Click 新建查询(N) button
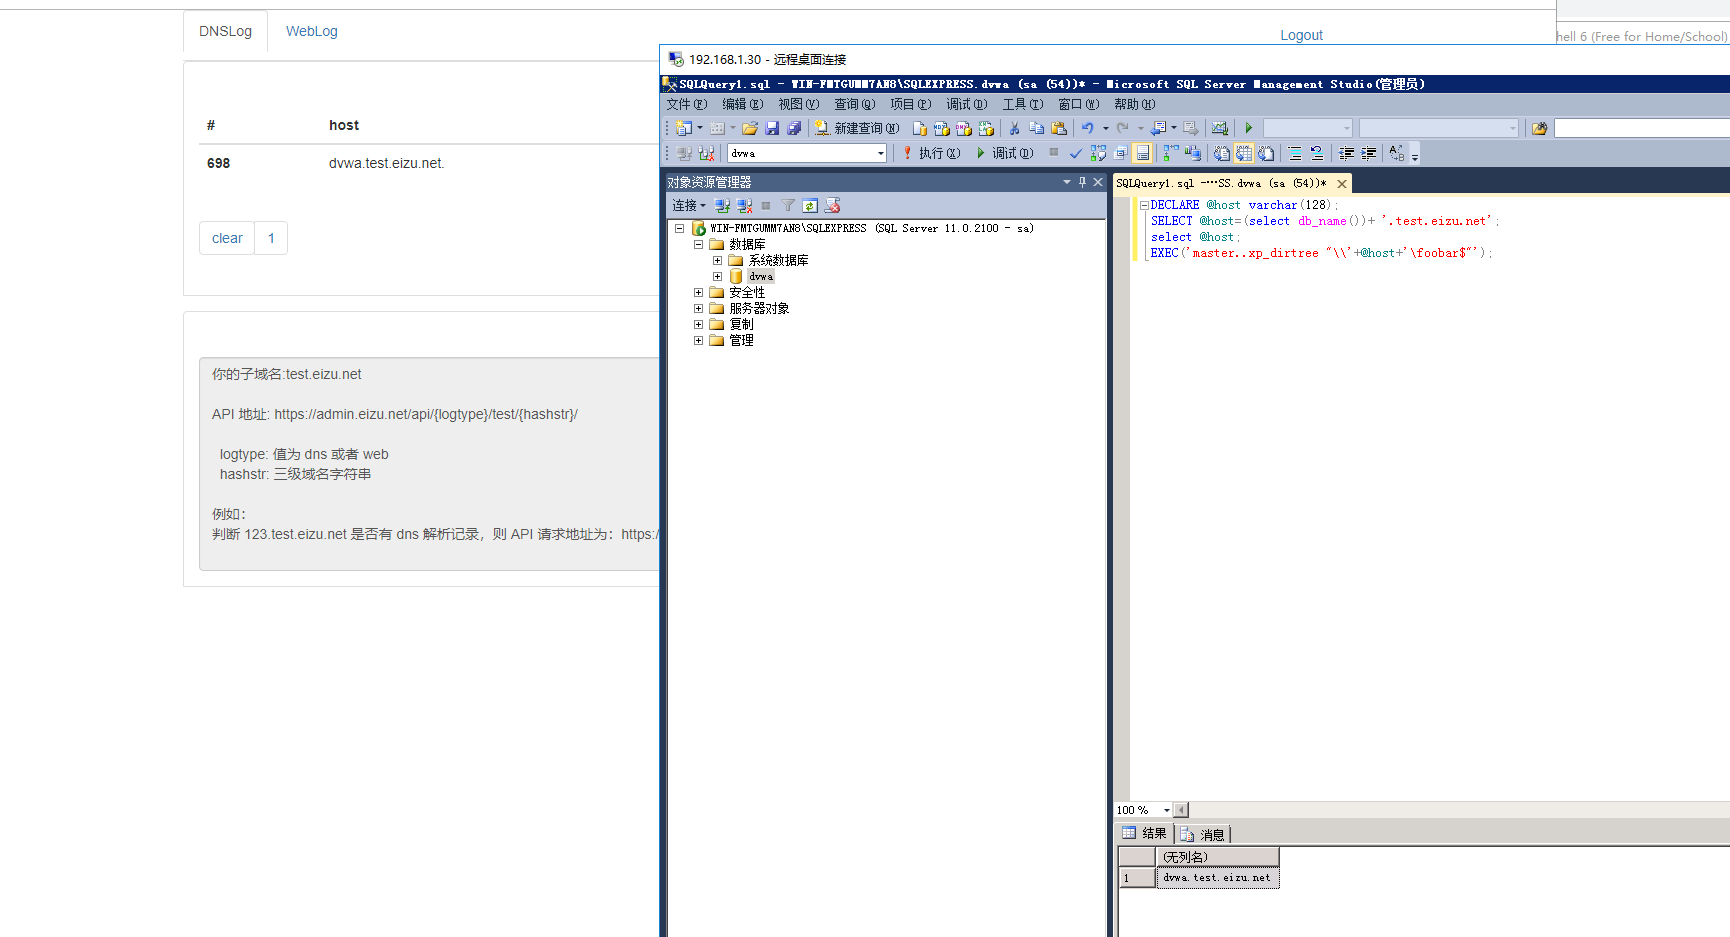The width and height of the screenshot is (1730, 937). (x=857, y=128)
